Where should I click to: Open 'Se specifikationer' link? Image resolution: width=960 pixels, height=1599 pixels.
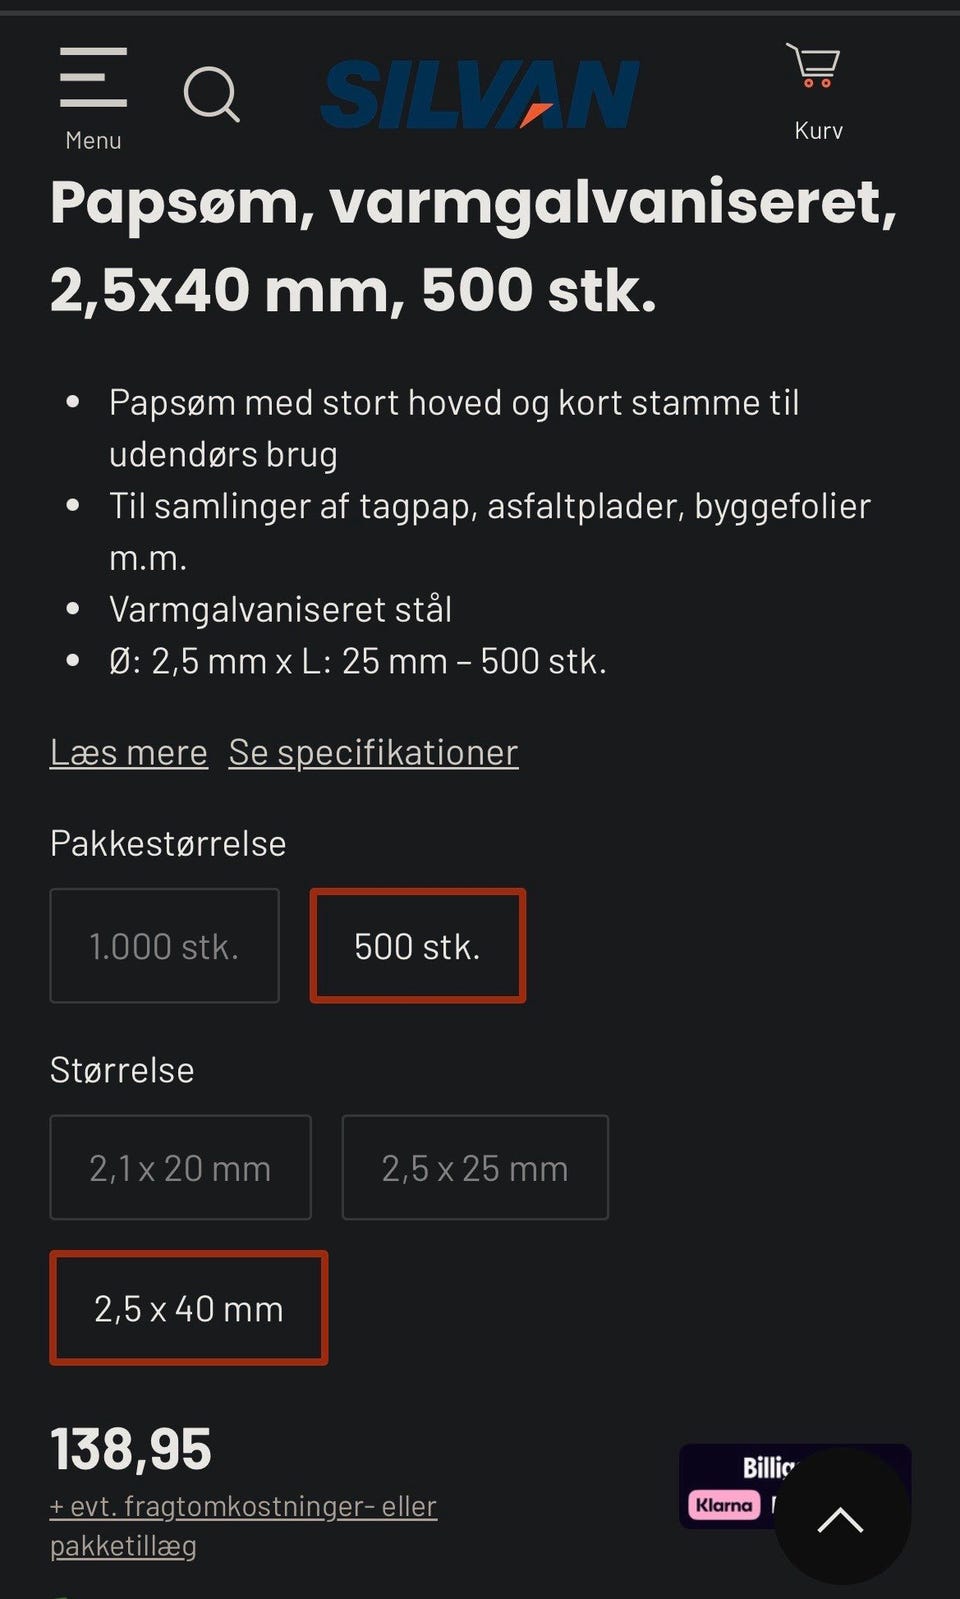pos(373,752)
